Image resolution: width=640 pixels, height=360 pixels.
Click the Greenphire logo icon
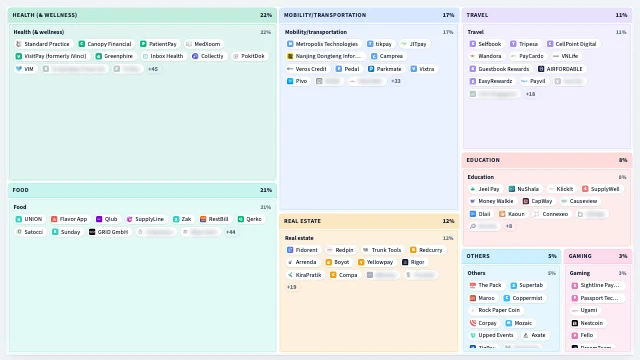(98, 56)
